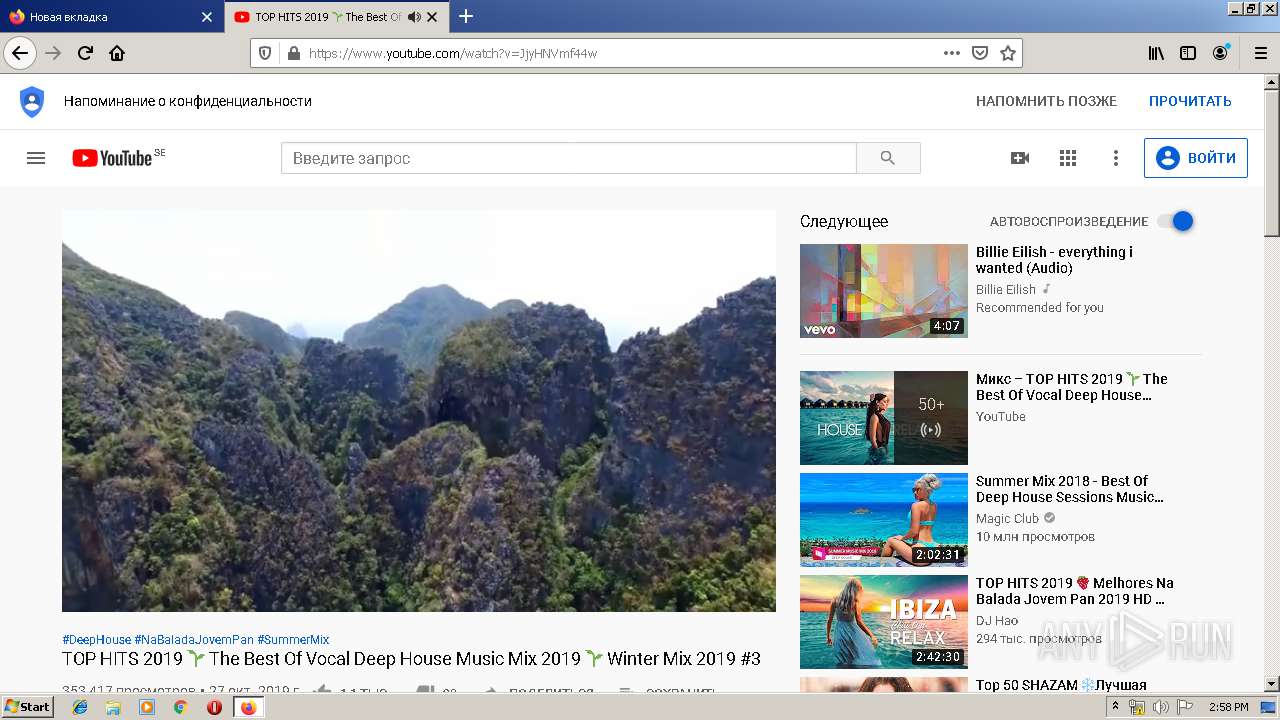Close the Новая вкладка tab
Image resolution: width=1280 pixels, height=720 pixels.
click(x=207, y=17)
